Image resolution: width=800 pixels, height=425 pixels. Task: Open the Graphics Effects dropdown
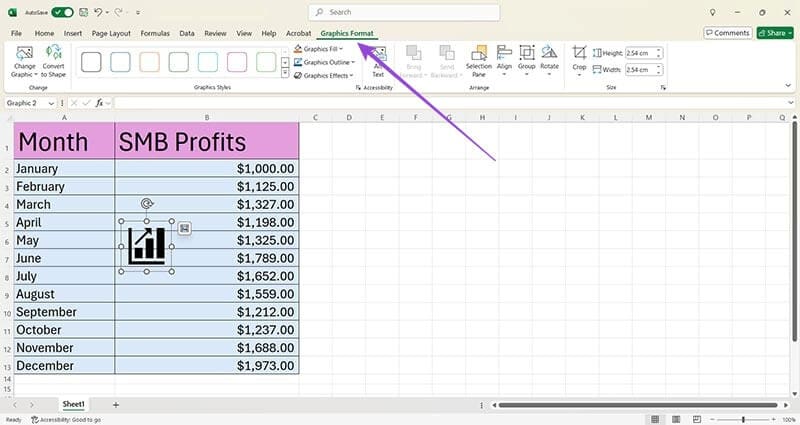coord(323,76)
